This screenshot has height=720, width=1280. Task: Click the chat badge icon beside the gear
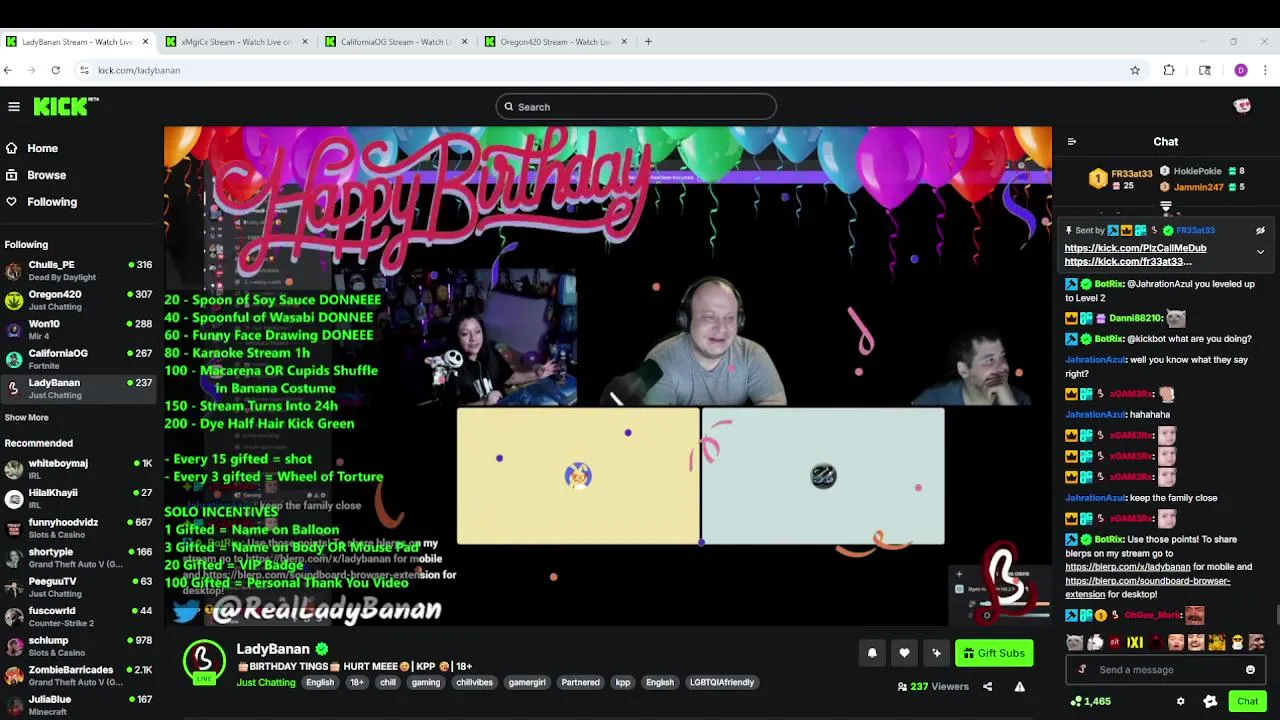[1210, 702]
